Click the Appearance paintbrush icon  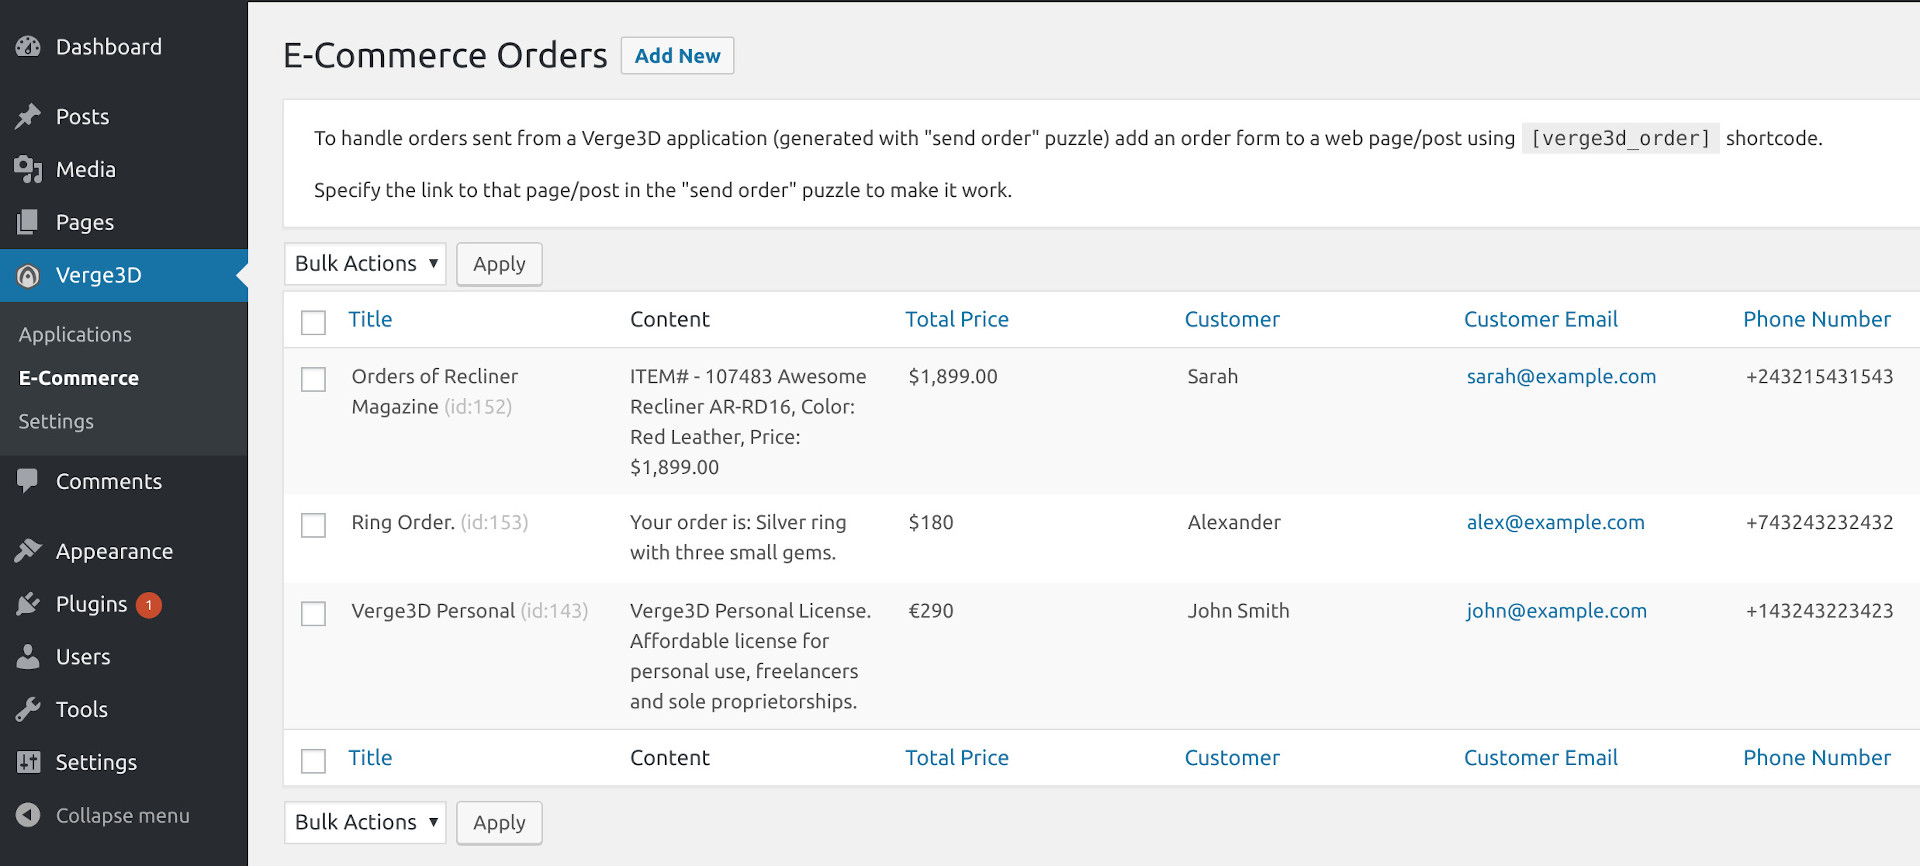28,551
